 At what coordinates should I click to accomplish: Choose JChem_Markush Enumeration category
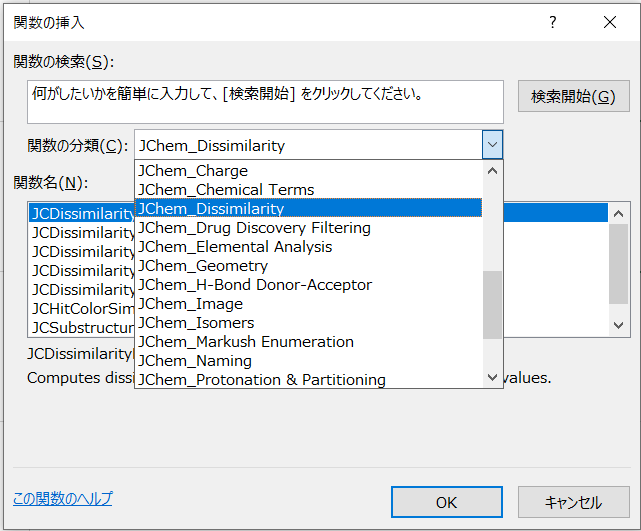[x=309, y=342]
